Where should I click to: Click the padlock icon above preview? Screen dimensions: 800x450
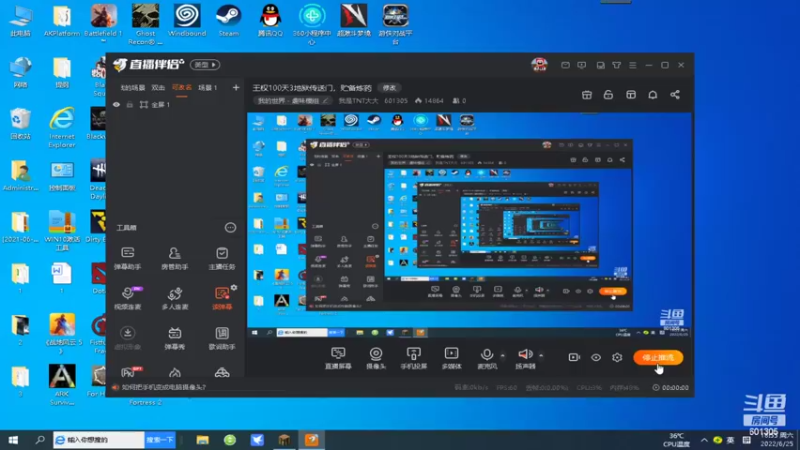pyautogui.click(x=608, y=95)
